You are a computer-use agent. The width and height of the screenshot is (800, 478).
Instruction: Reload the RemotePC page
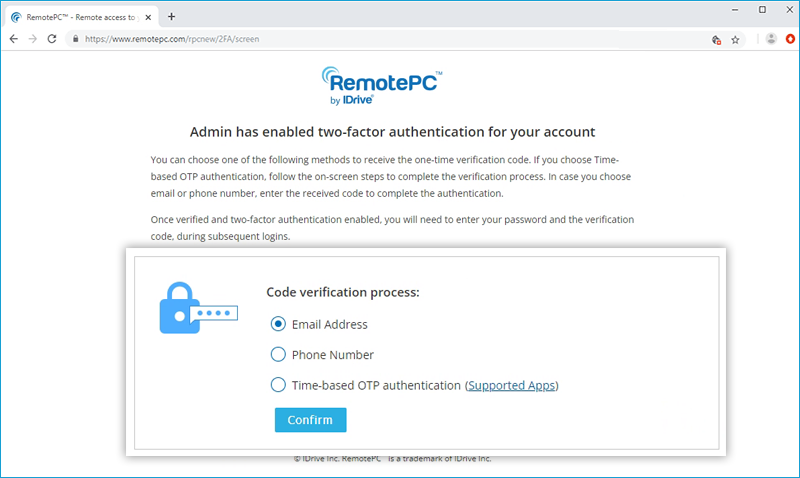(51, 39)
